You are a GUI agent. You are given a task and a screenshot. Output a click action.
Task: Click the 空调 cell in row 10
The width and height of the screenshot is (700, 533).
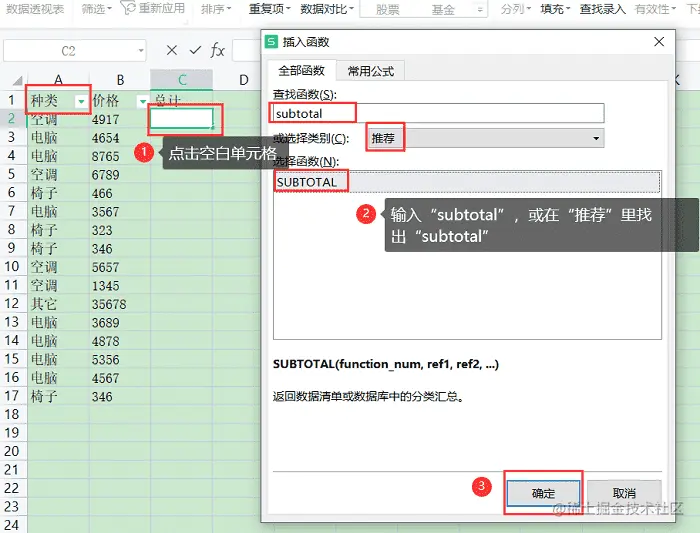tap(58, 267)
